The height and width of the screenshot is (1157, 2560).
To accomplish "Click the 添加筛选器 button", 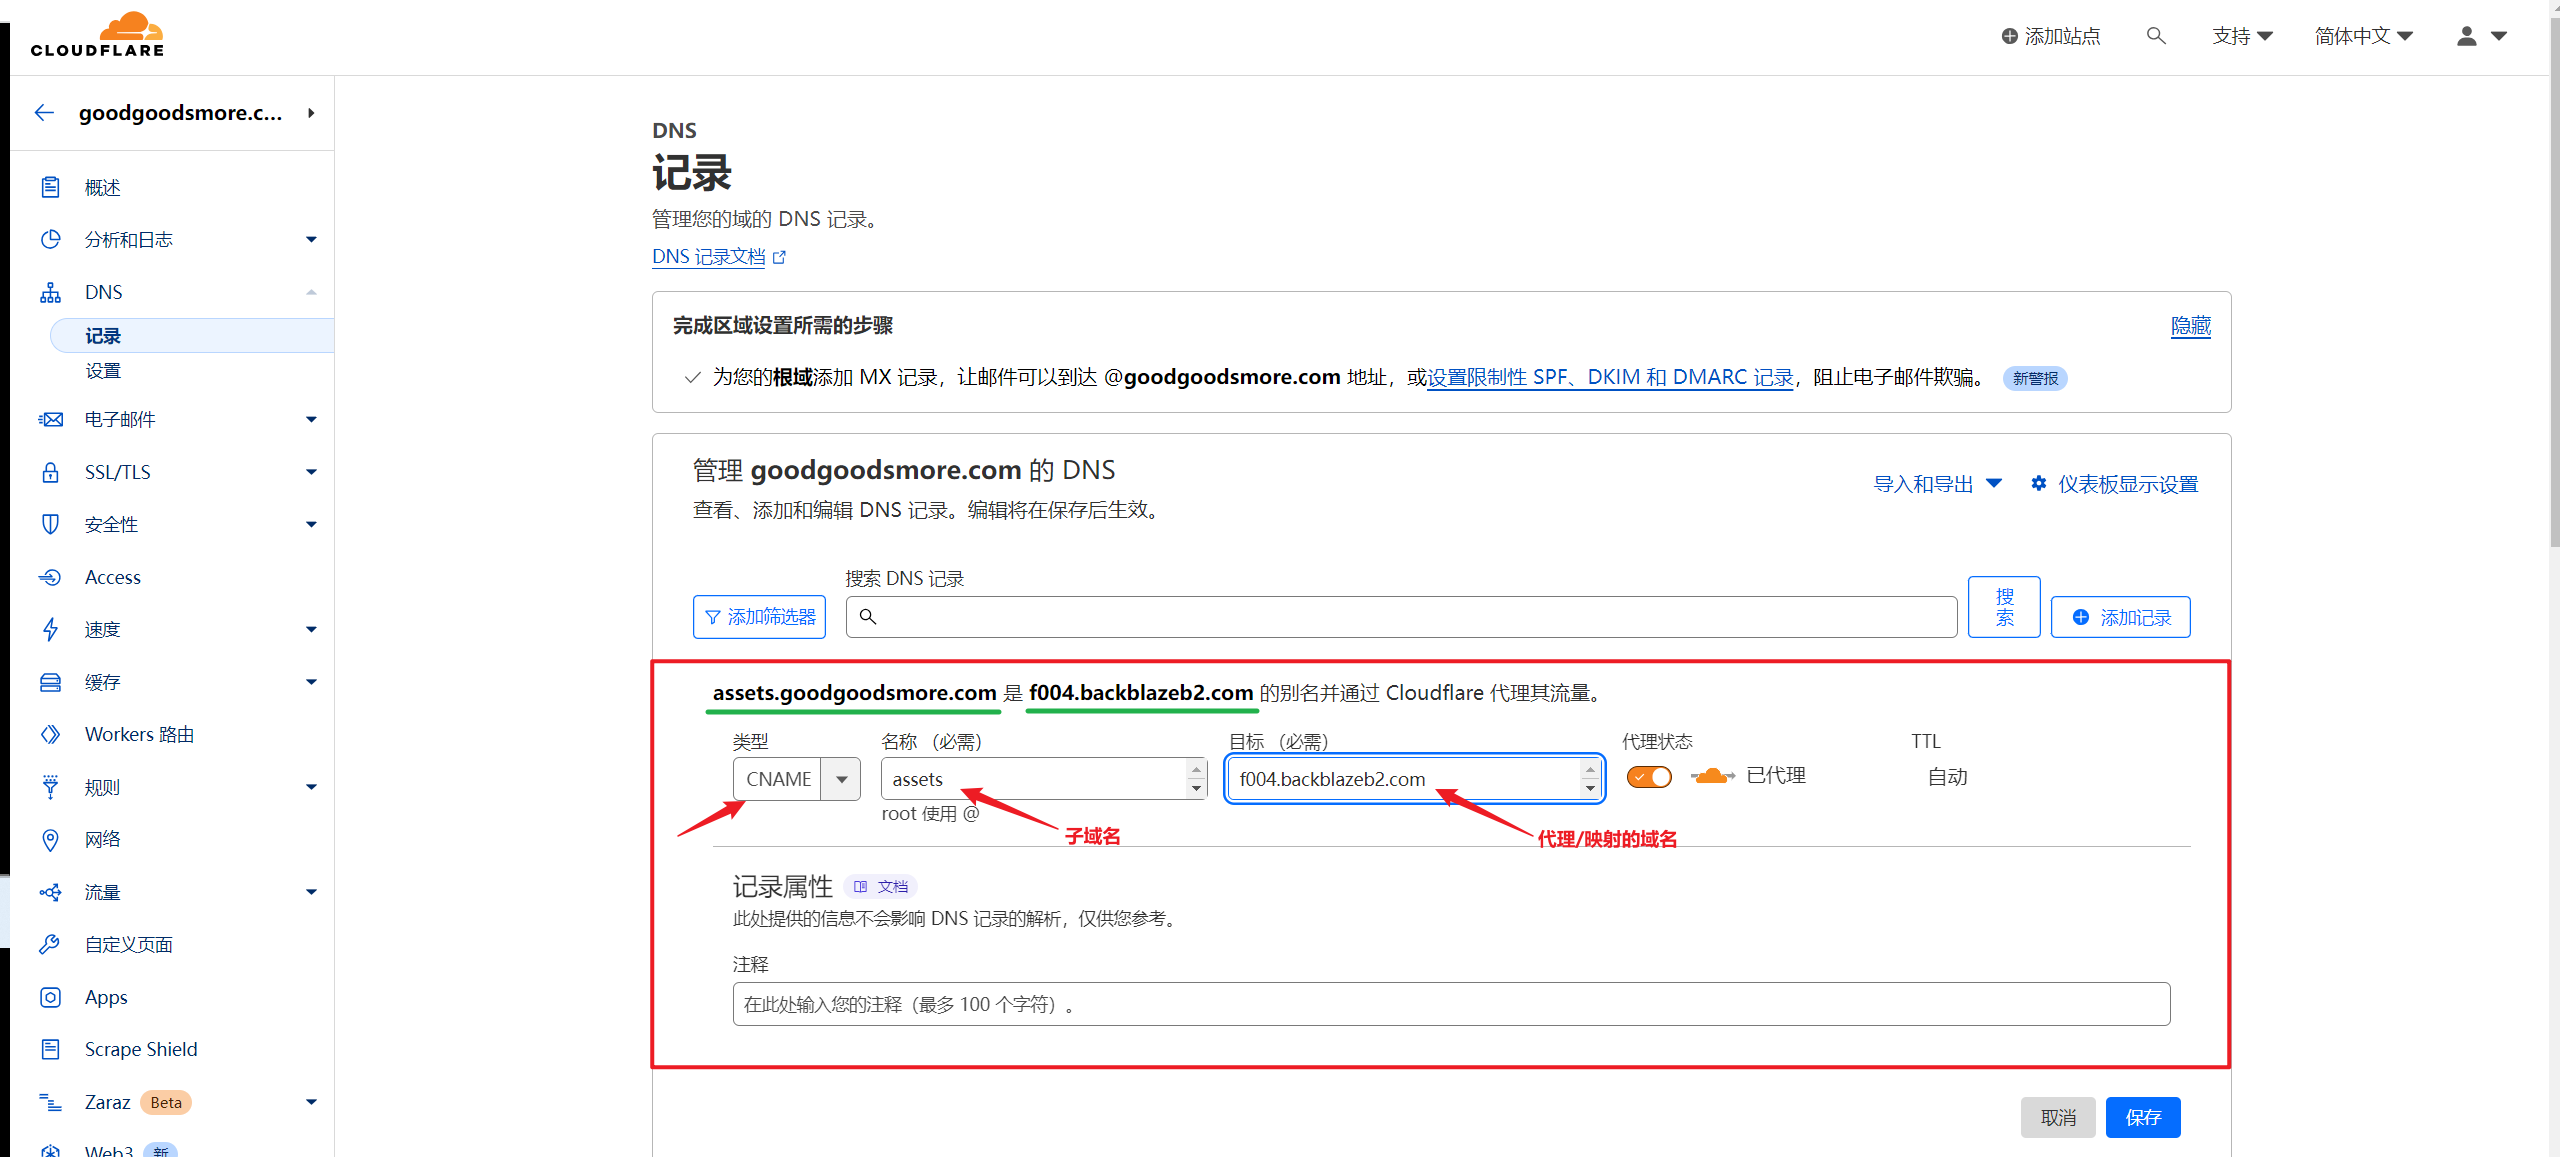I will coord(760,617).
